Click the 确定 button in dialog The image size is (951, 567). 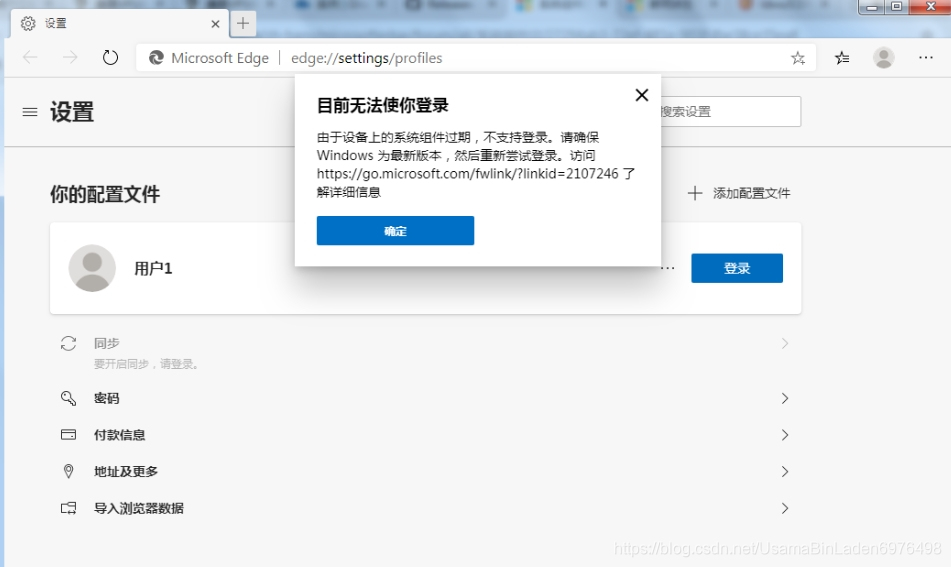(x=395, y=230)
